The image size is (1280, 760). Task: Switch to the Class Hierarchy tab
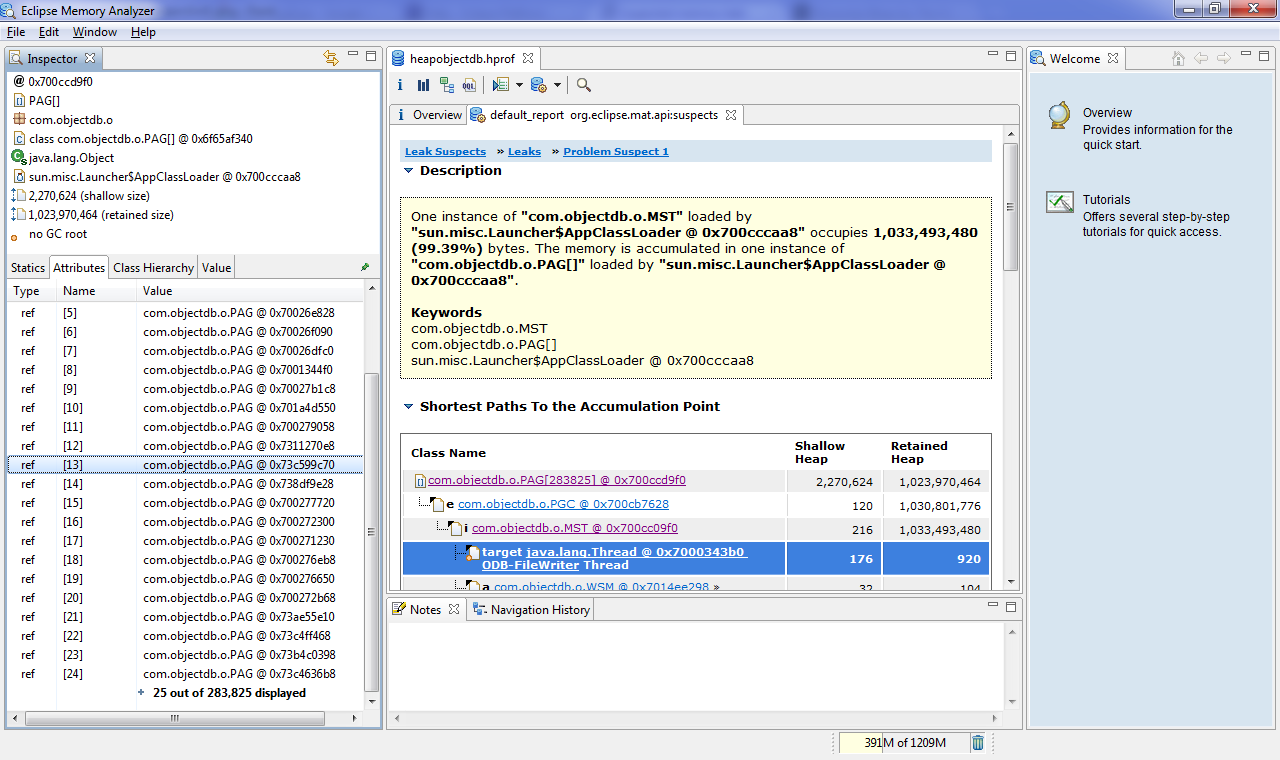153,267
